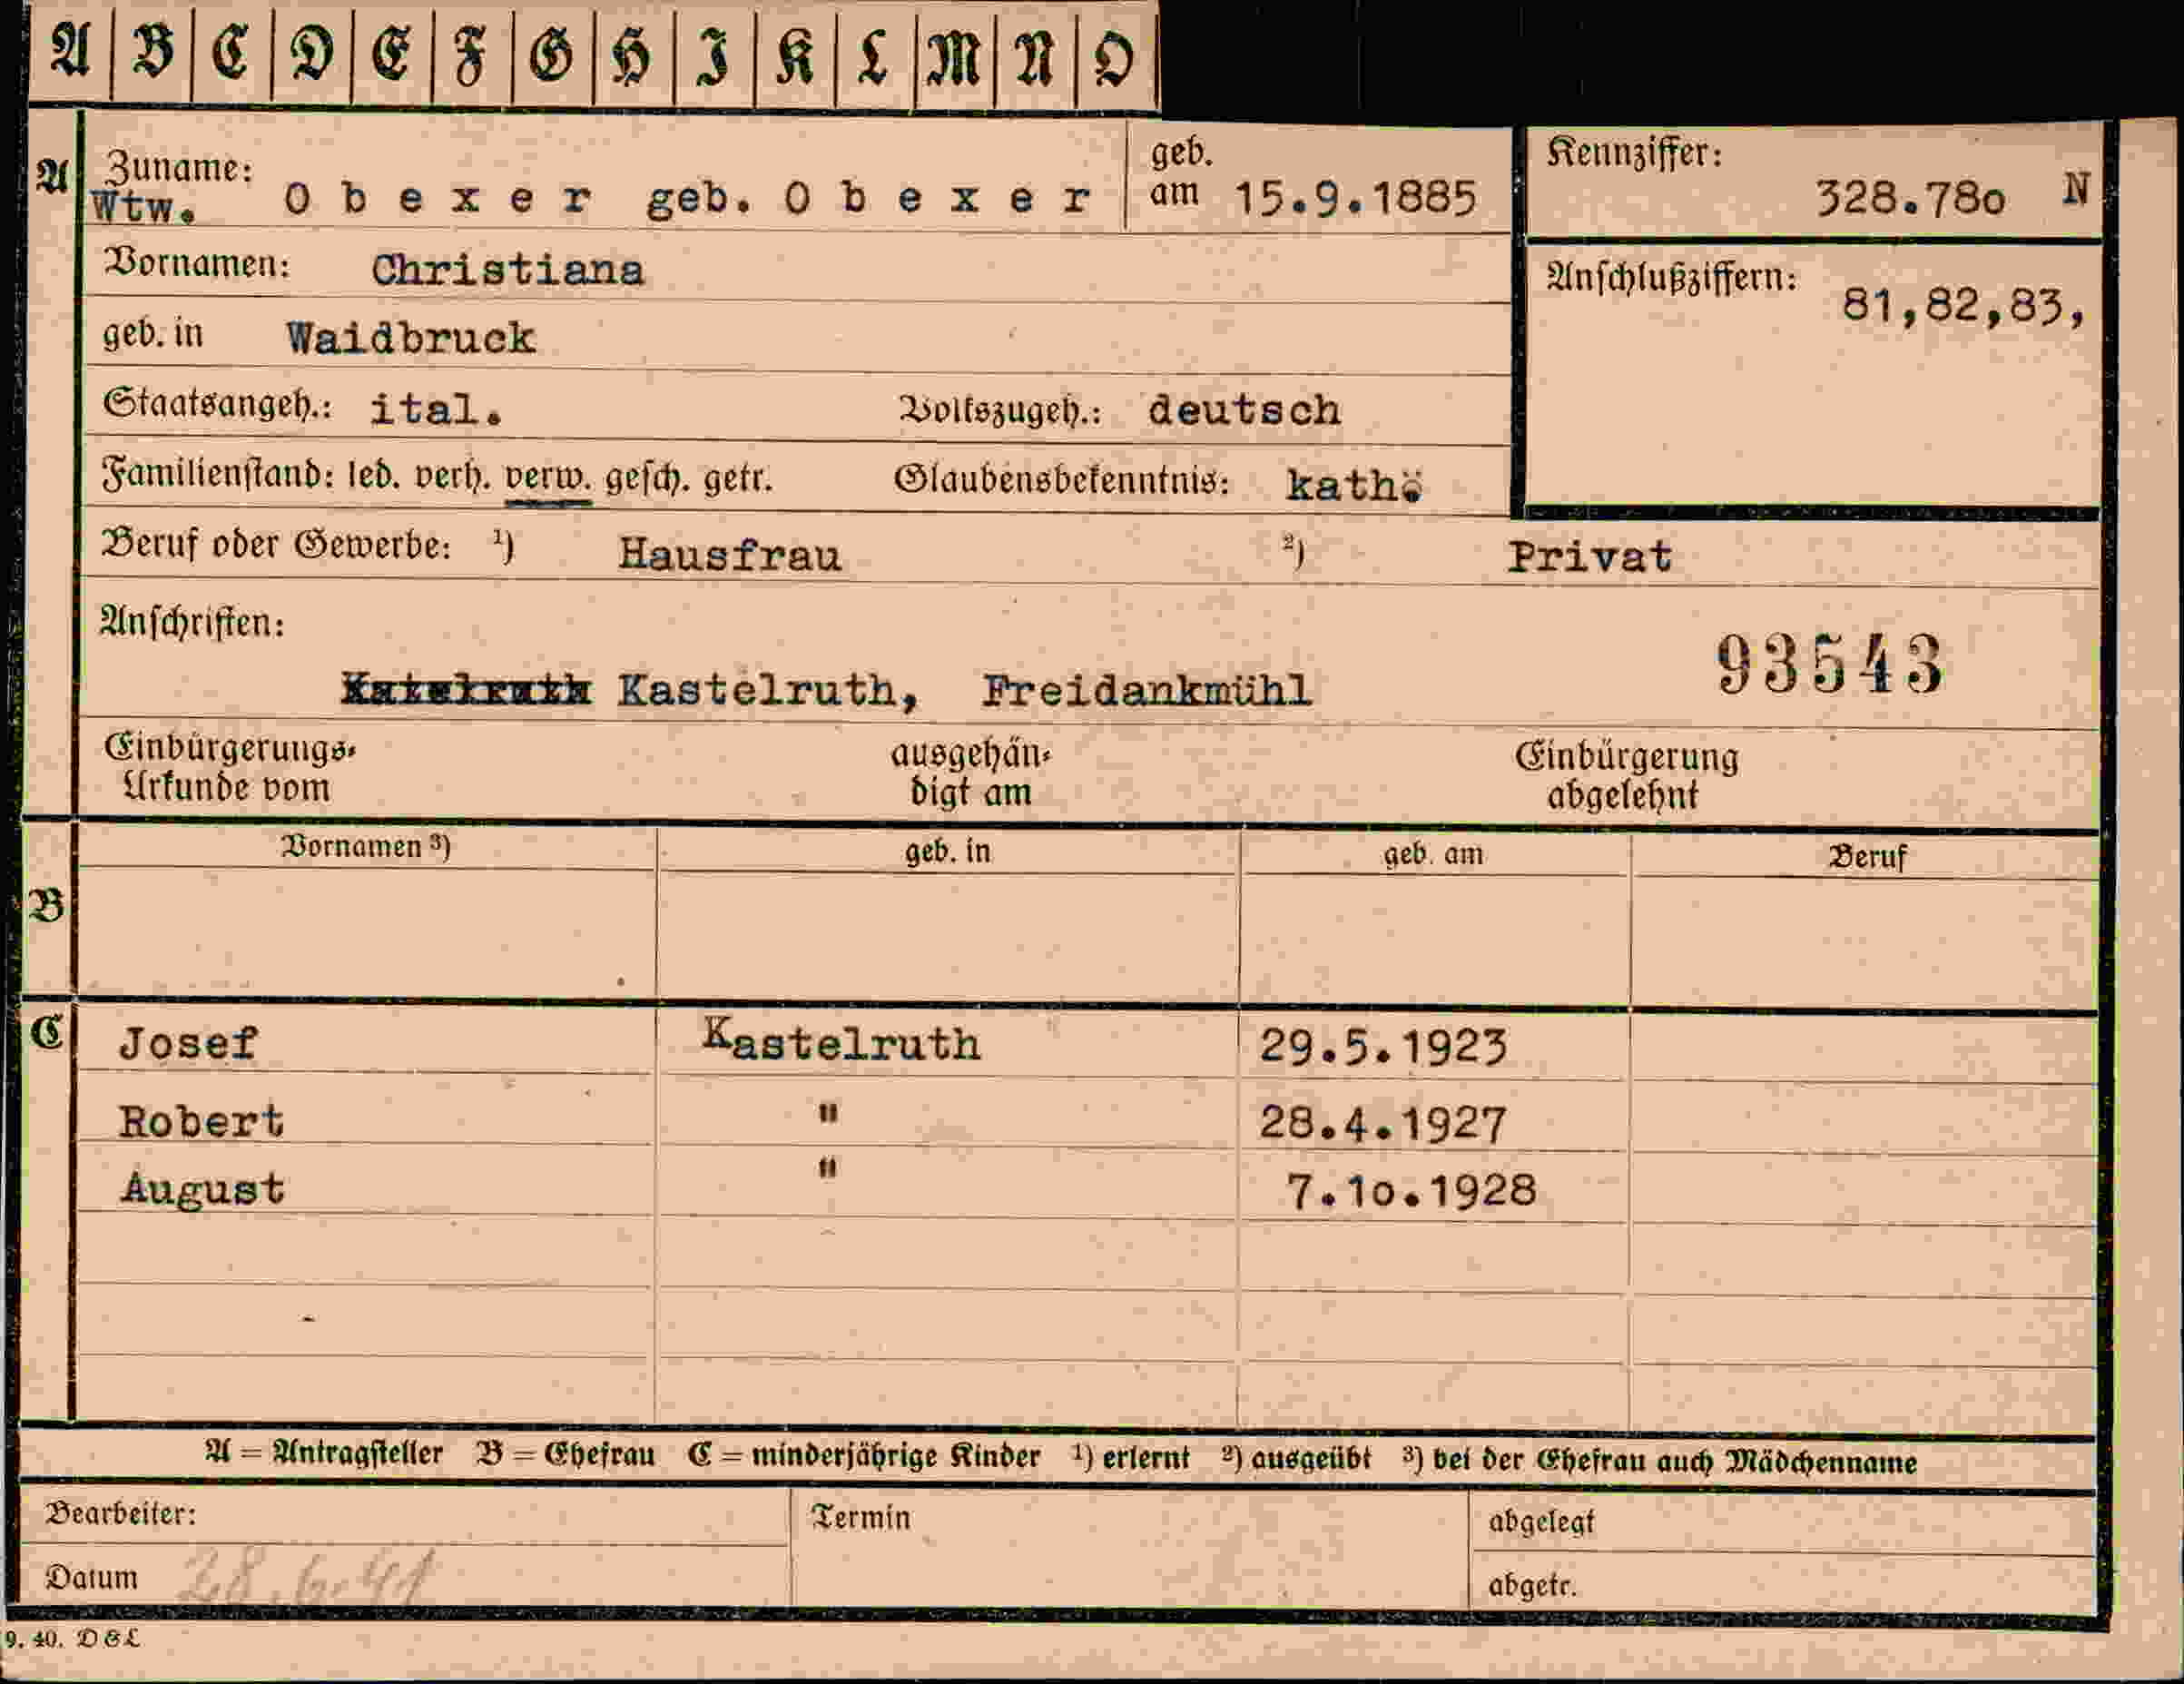Click the 'abgetr.' label
Screen dimensions: 2184x1684
coord(1532,1585)
